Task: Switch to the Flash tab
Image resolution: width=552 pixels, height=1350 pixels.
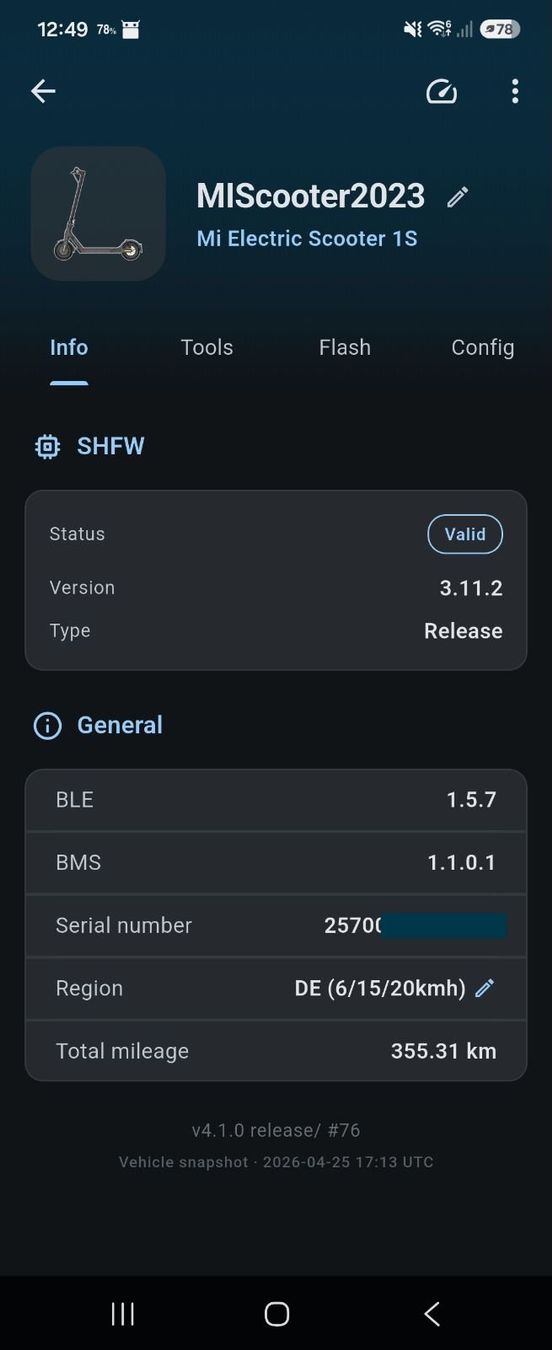Action: [345, 347]
